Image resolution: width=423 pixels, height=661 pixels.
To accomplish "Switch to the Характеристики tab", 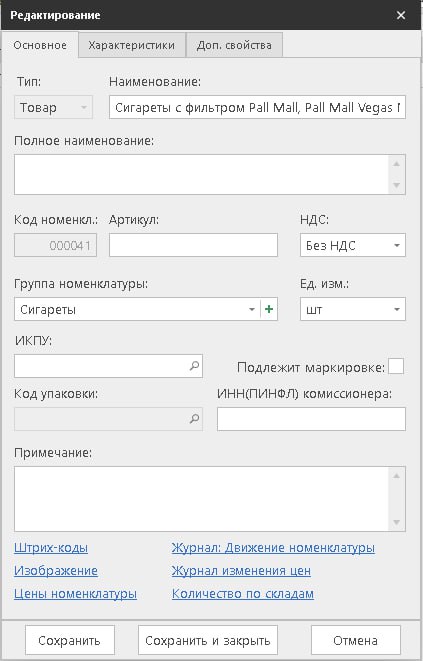I will pyautogui.click(x=132, y=45).
